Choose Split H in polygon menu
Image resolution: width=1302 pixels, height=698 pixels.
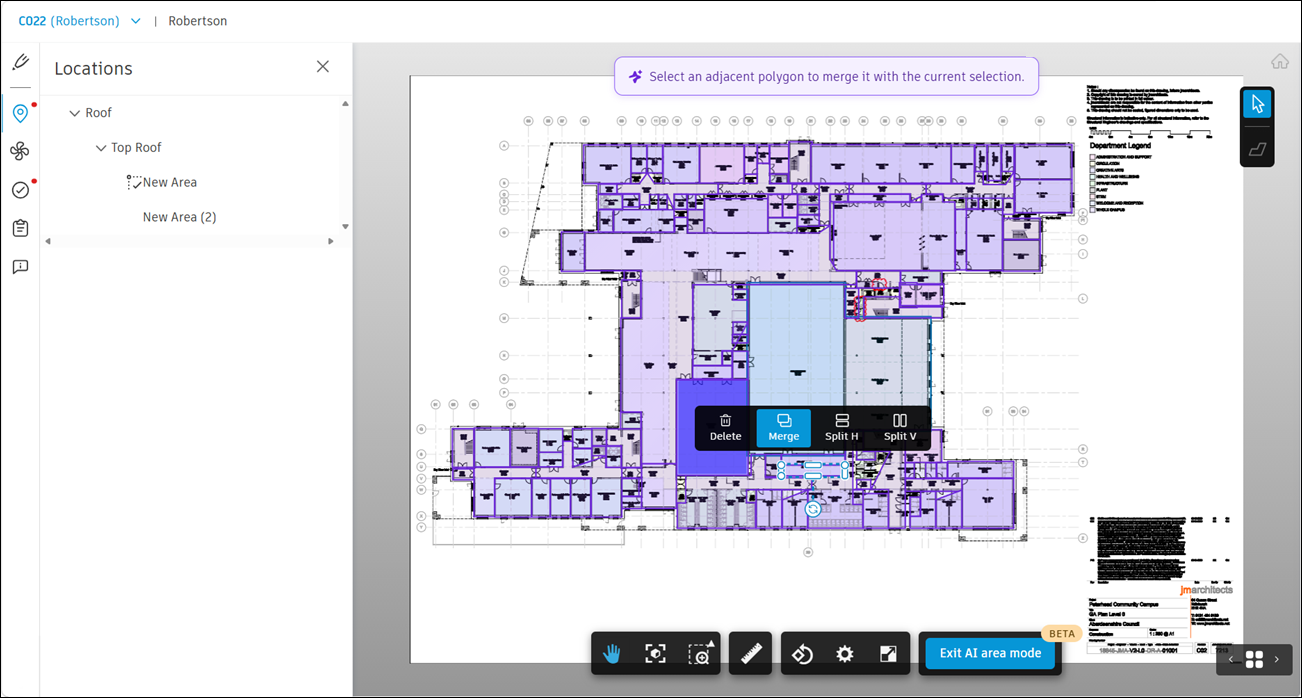tap(842, 428)
